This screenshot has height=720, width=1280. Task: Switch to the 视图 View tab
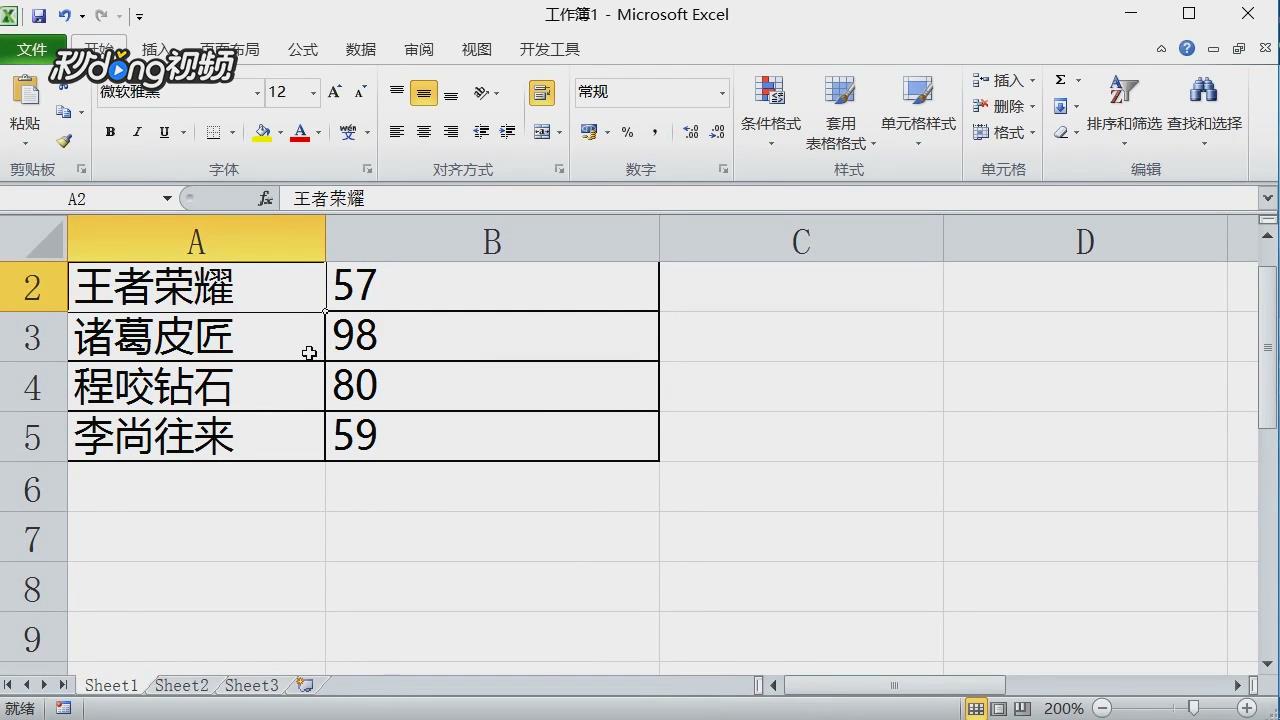click(x=477, y=49)
